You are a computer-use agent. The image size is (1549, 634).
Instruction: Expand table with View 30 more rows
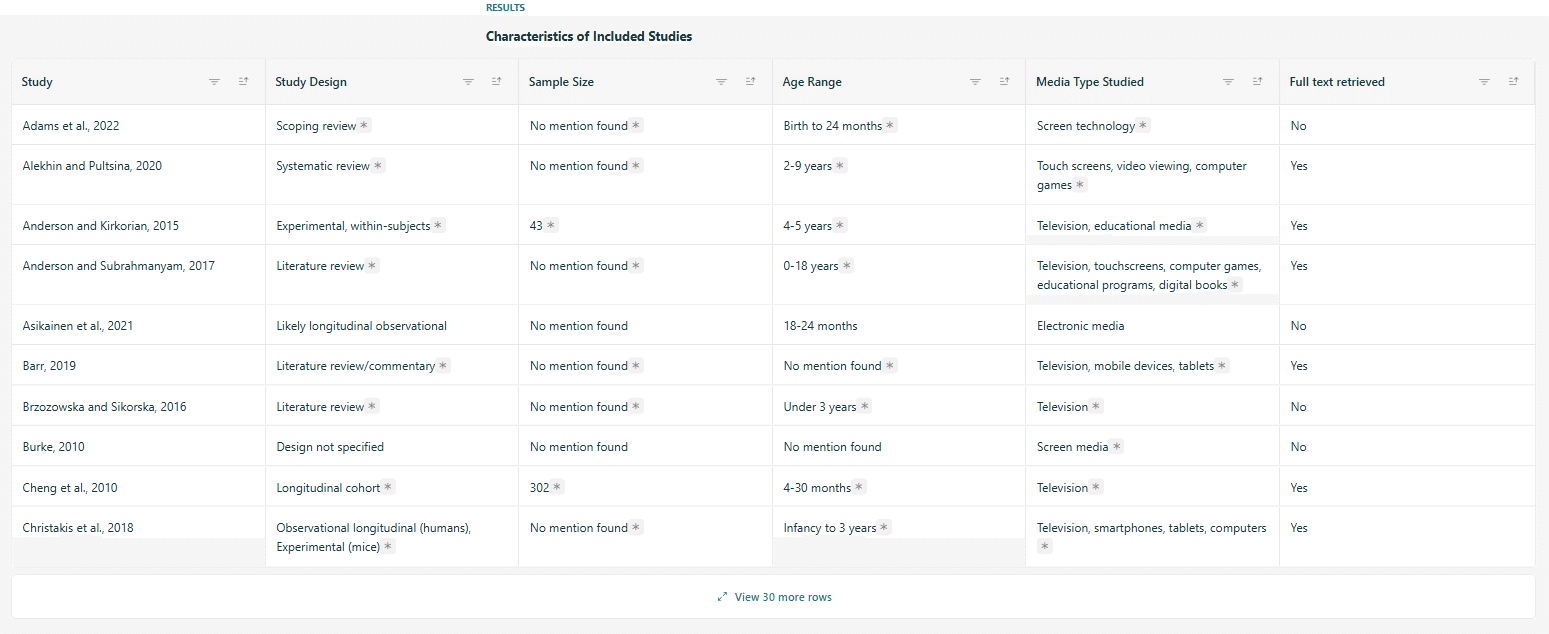click(x=774, y=597)
